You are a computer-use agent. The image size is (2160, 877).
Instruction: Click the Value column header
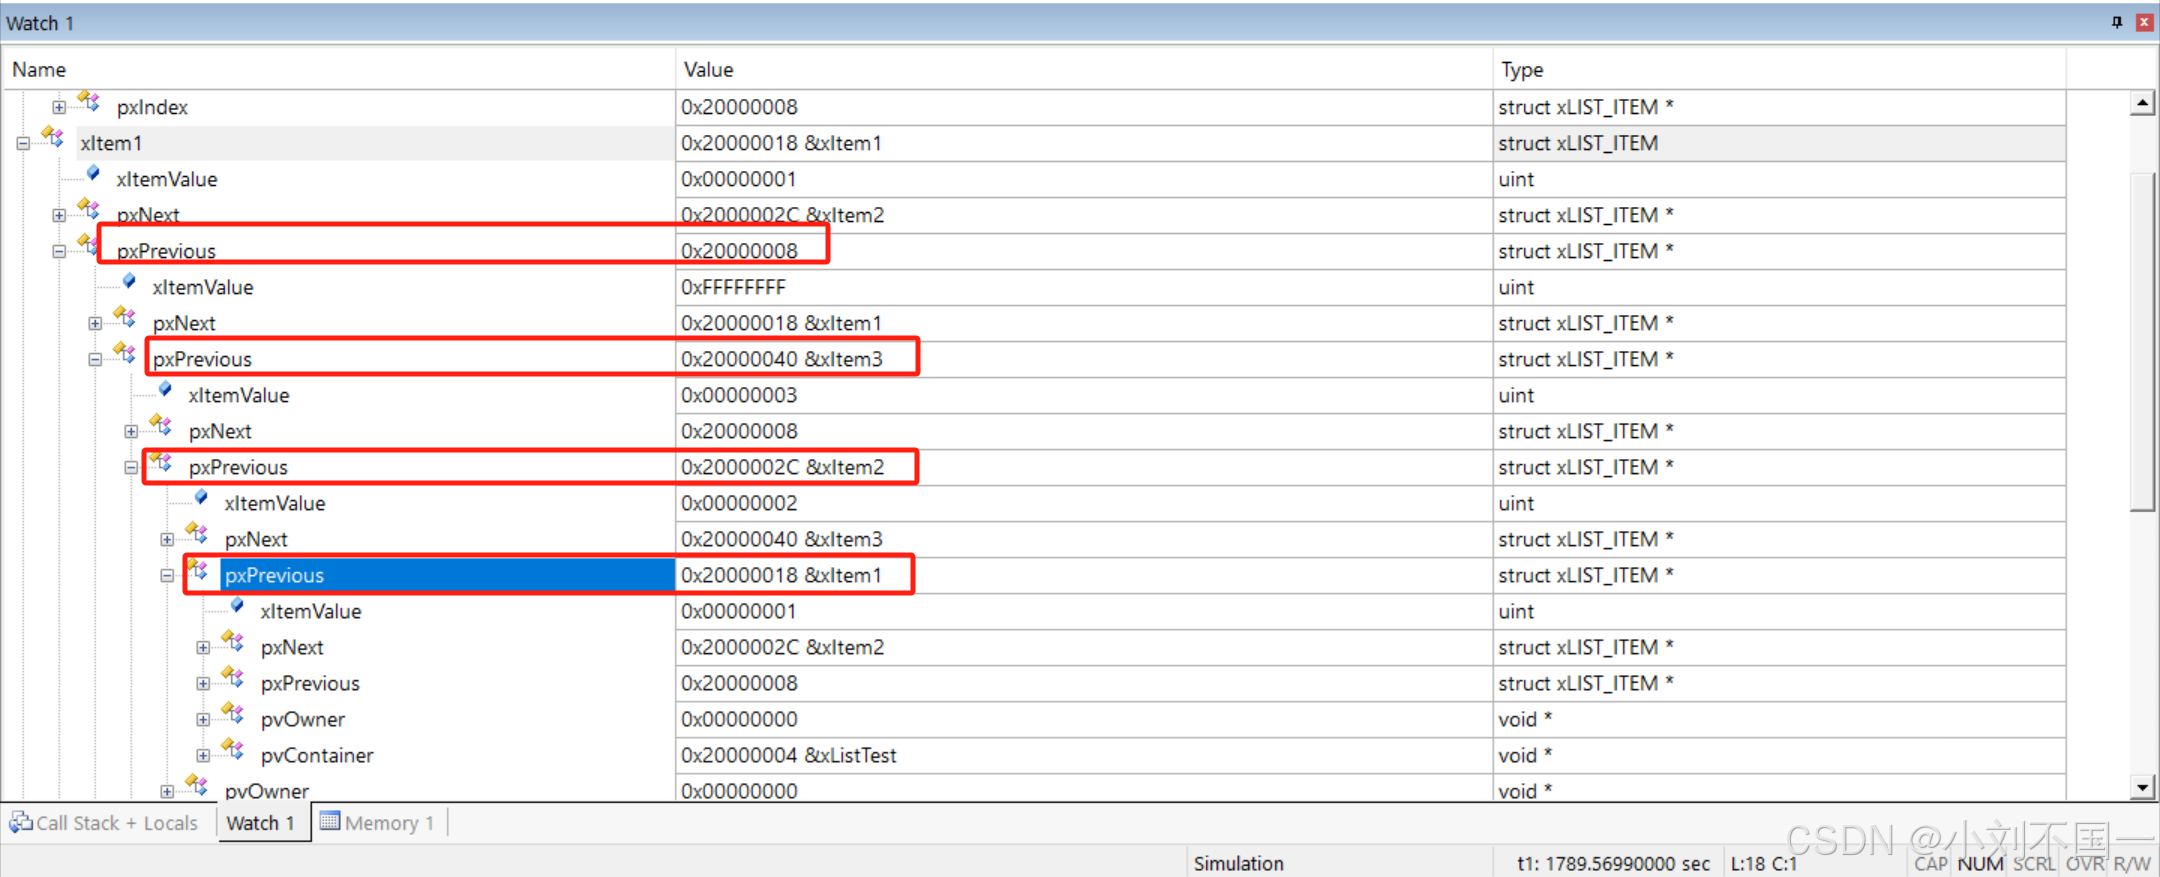pos(1084,69)
